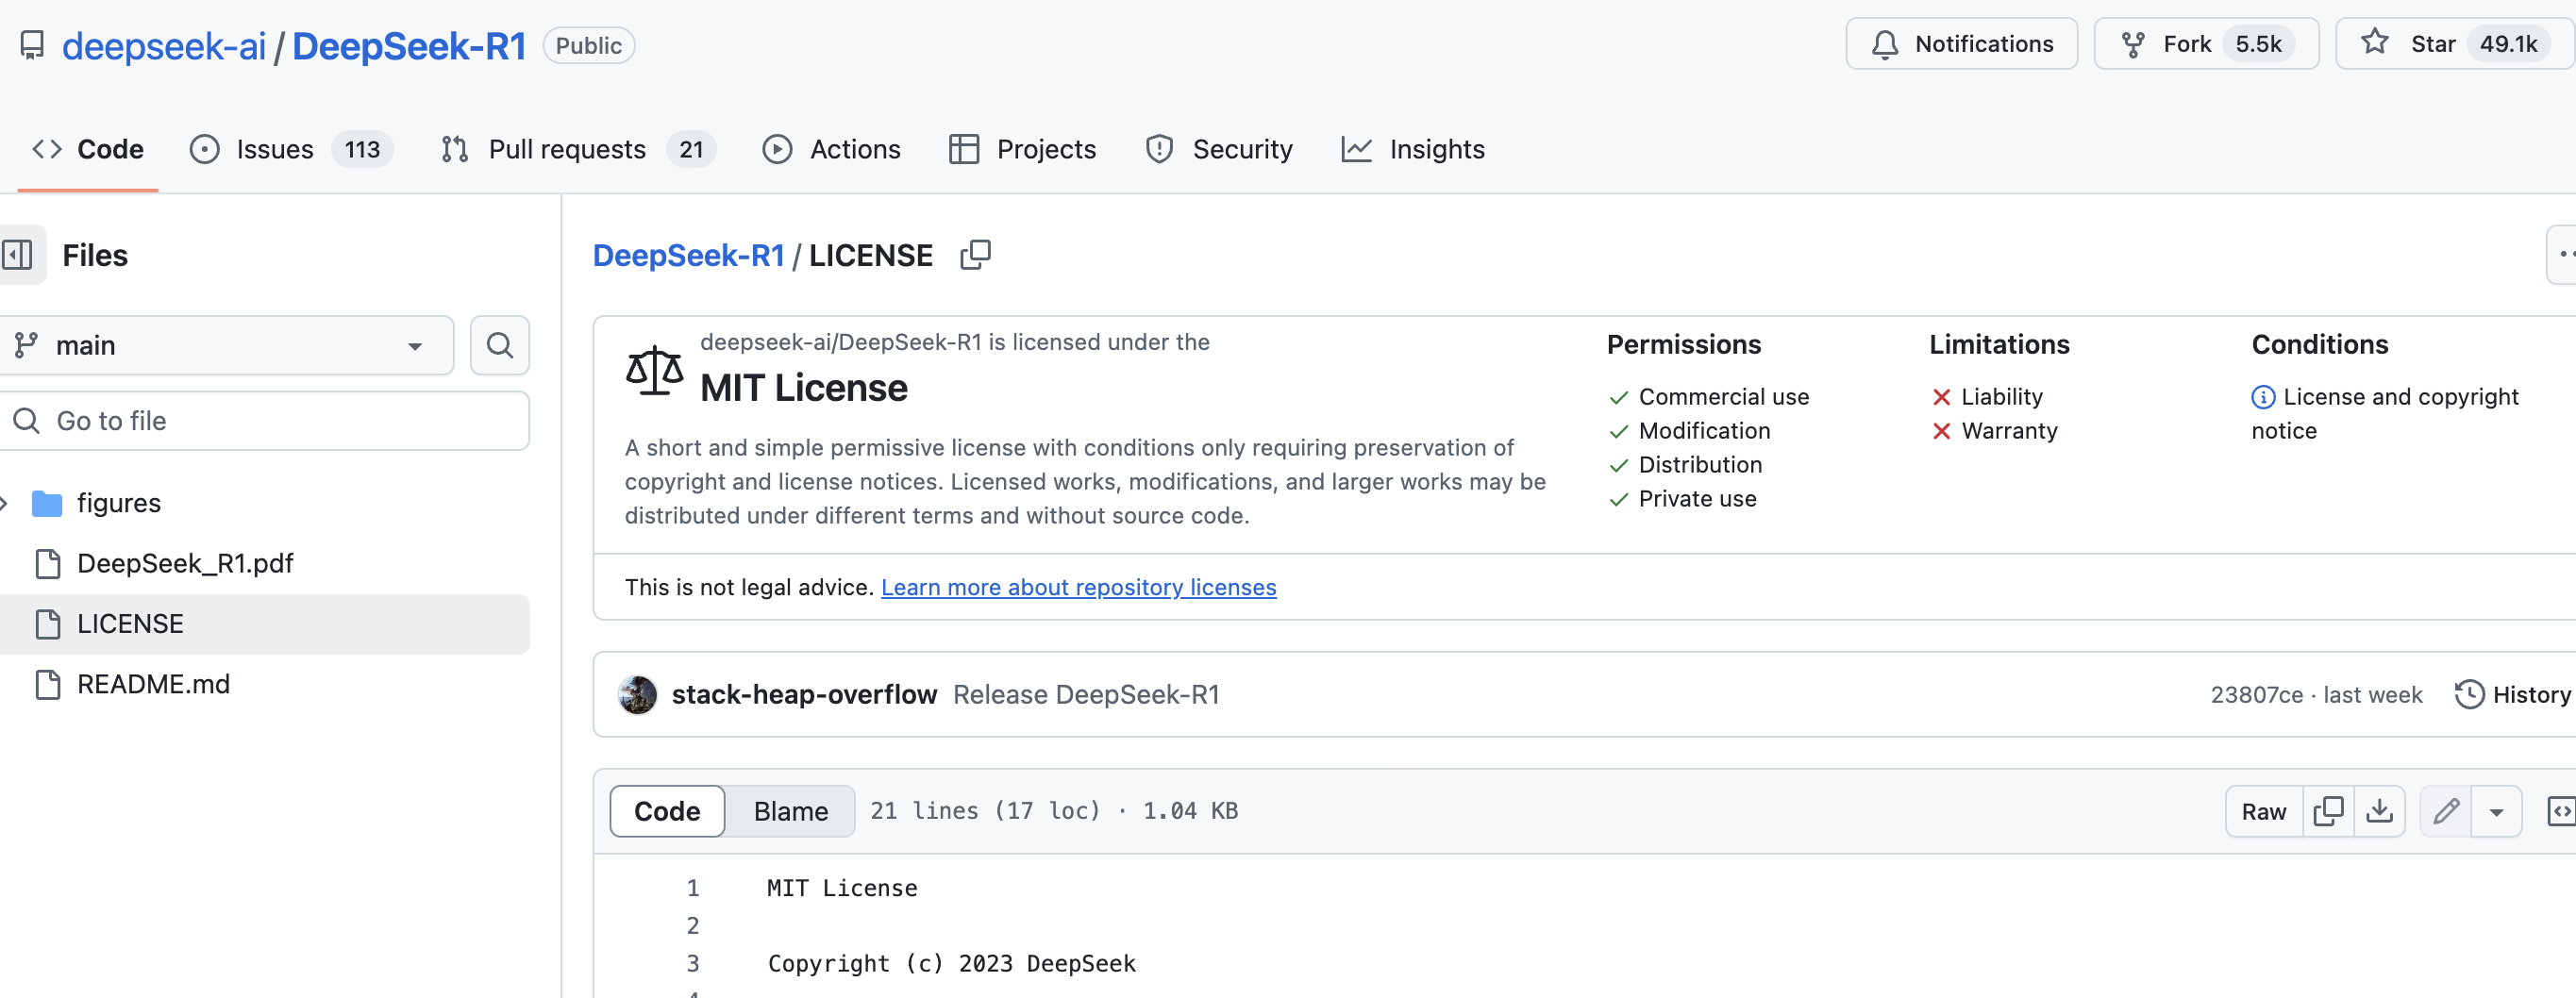Switch to Code view toggle
The width and height of the screenshot is (2576, 998).
667,811
